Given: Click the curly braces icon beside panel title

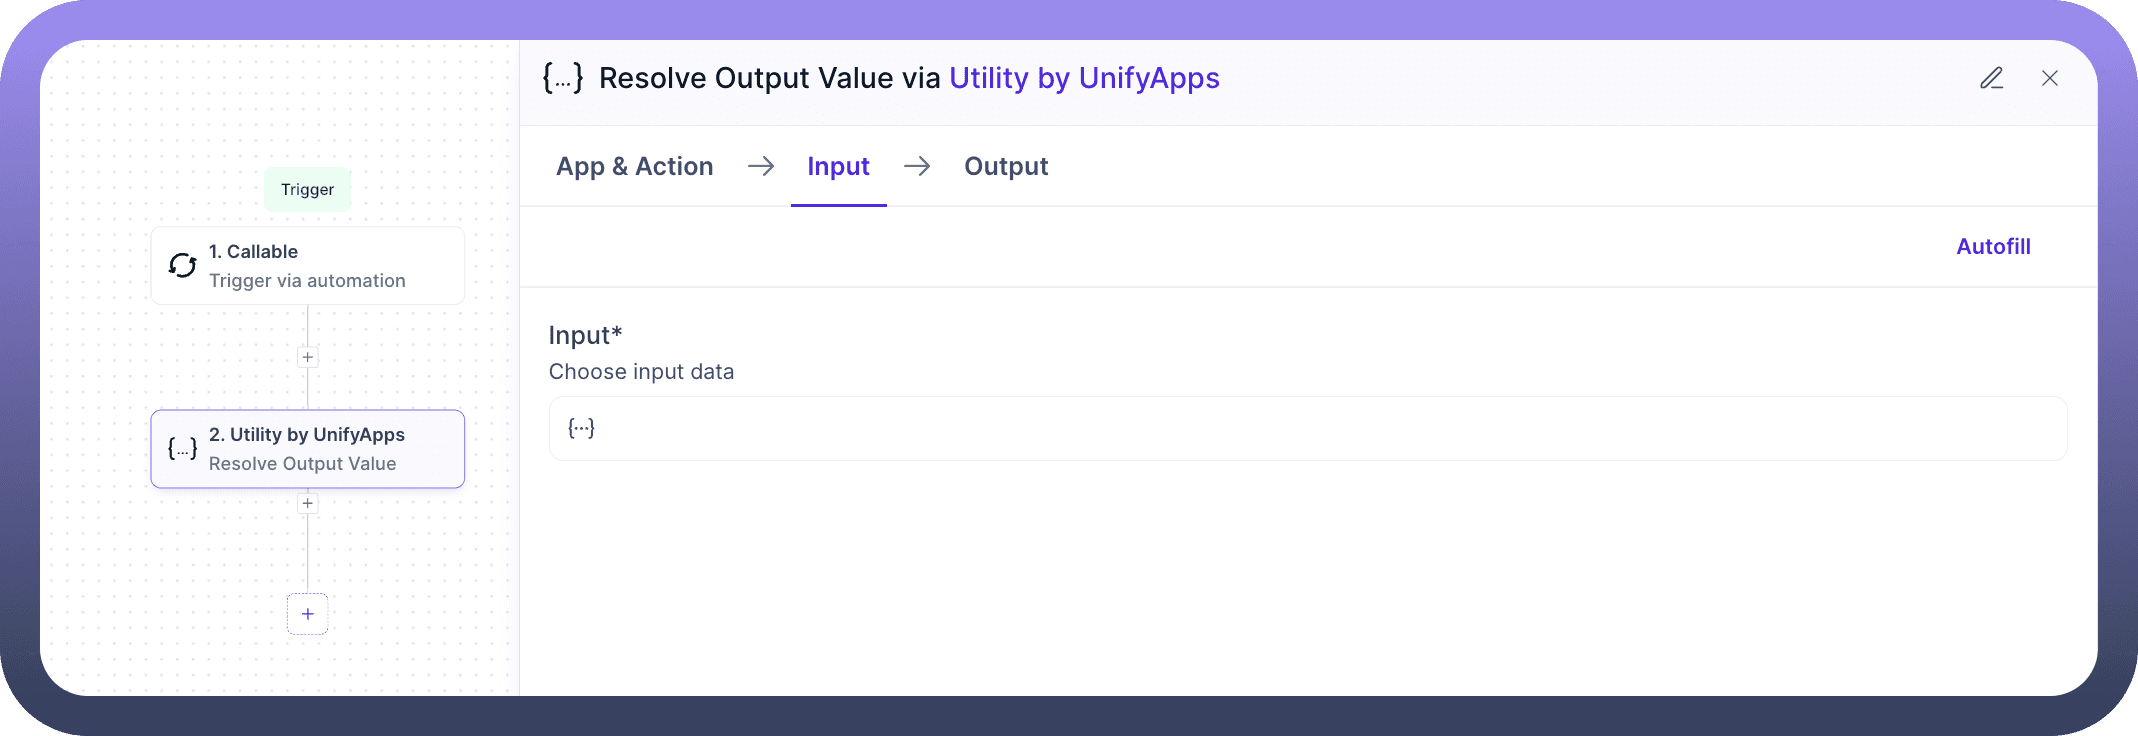Looking at the screenshot, I should coord(562,78).
